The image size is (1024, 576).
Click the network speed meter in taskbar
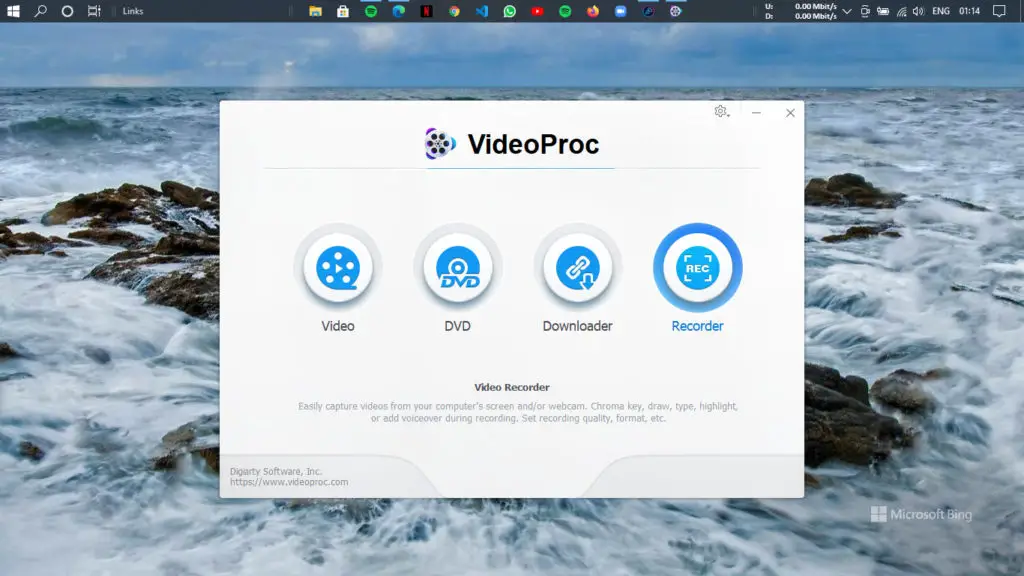click(x=801, y=11)
